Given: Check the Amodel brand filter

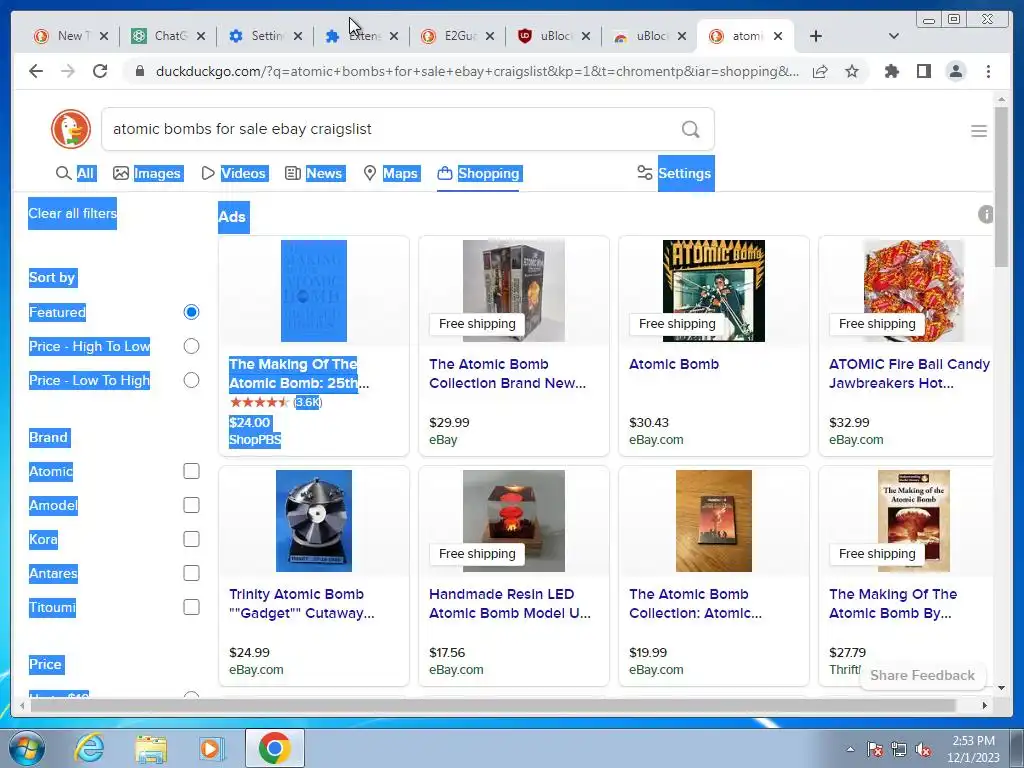Looking at the screenshot, I should tap(191, 505).
